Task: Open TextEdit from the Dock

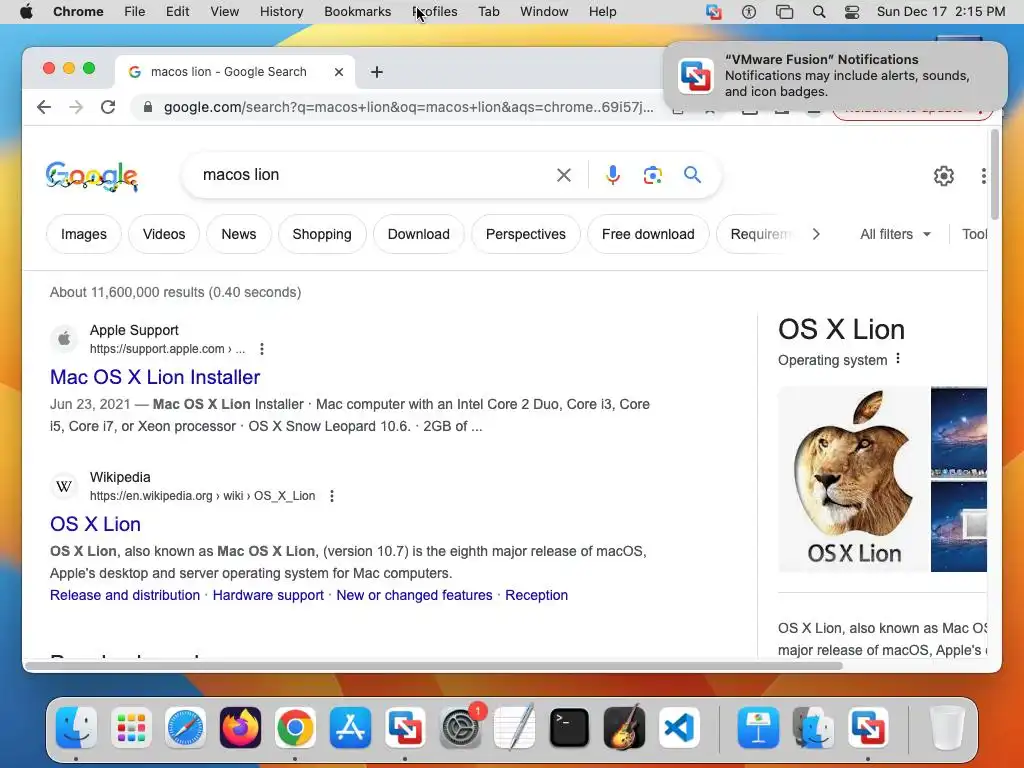Action: click(515, 728)
